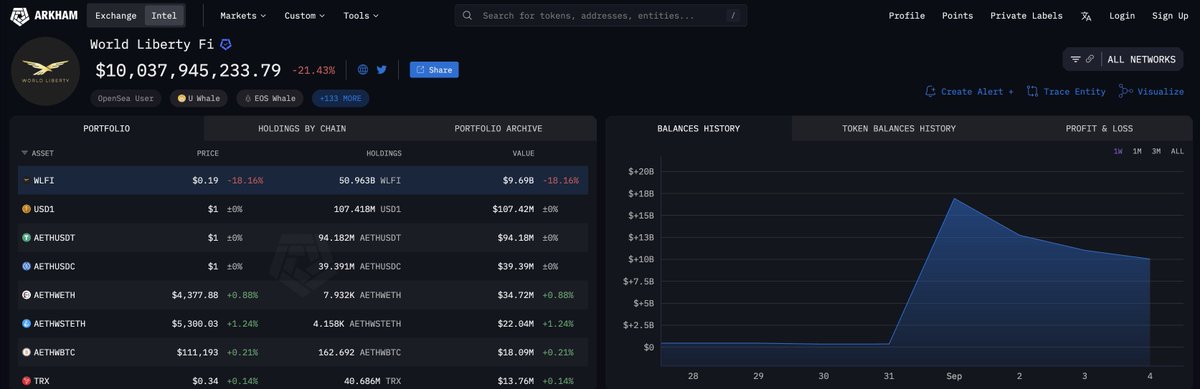1200x389 pixels.
Task: Click the USD1 token icon
Action: pyautogui.click(x=26, y=209)
